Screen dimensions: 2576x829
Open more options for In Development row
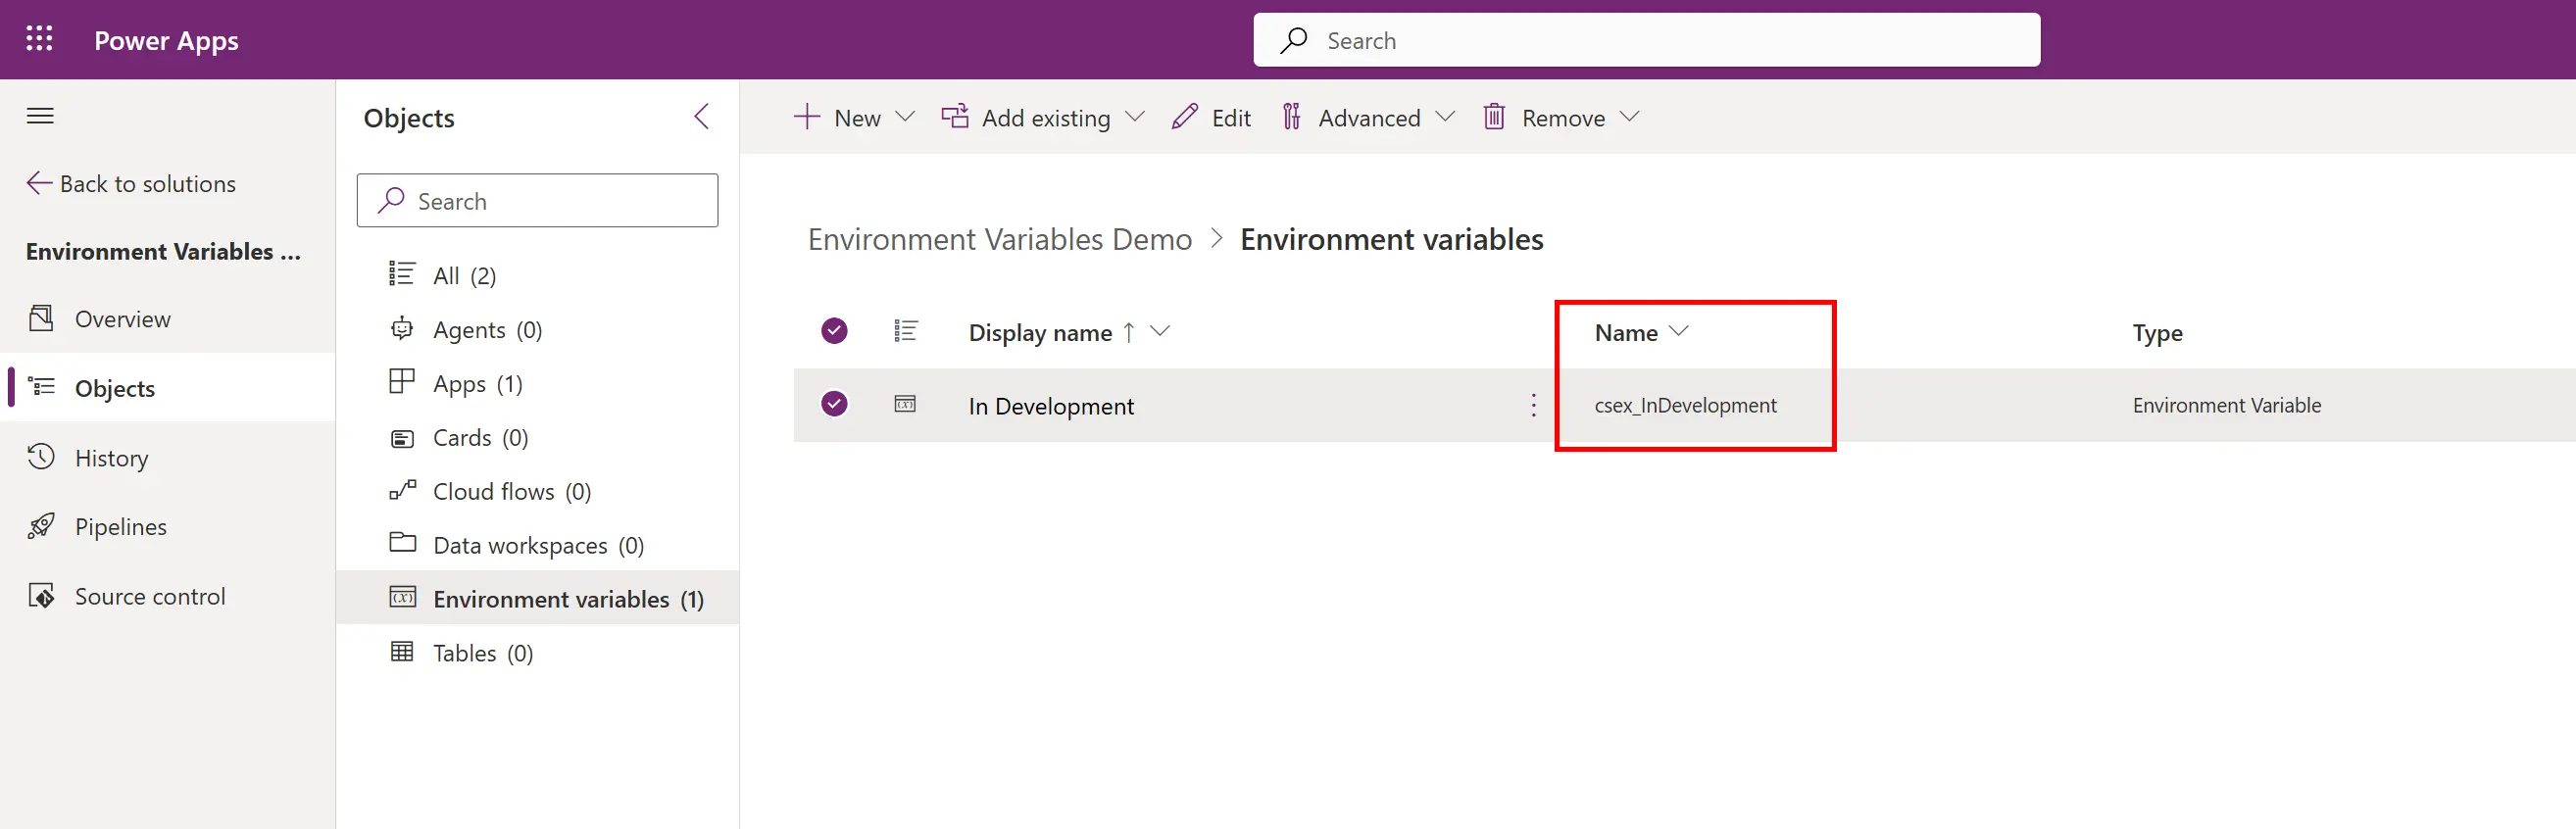click(1533, 405)
